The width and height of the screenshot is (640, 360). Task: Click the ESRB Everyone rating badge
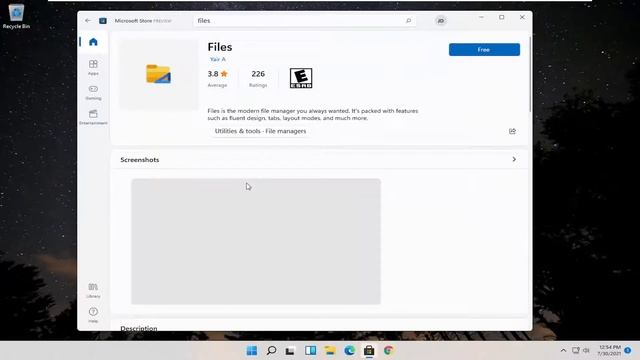coord(301,78)
